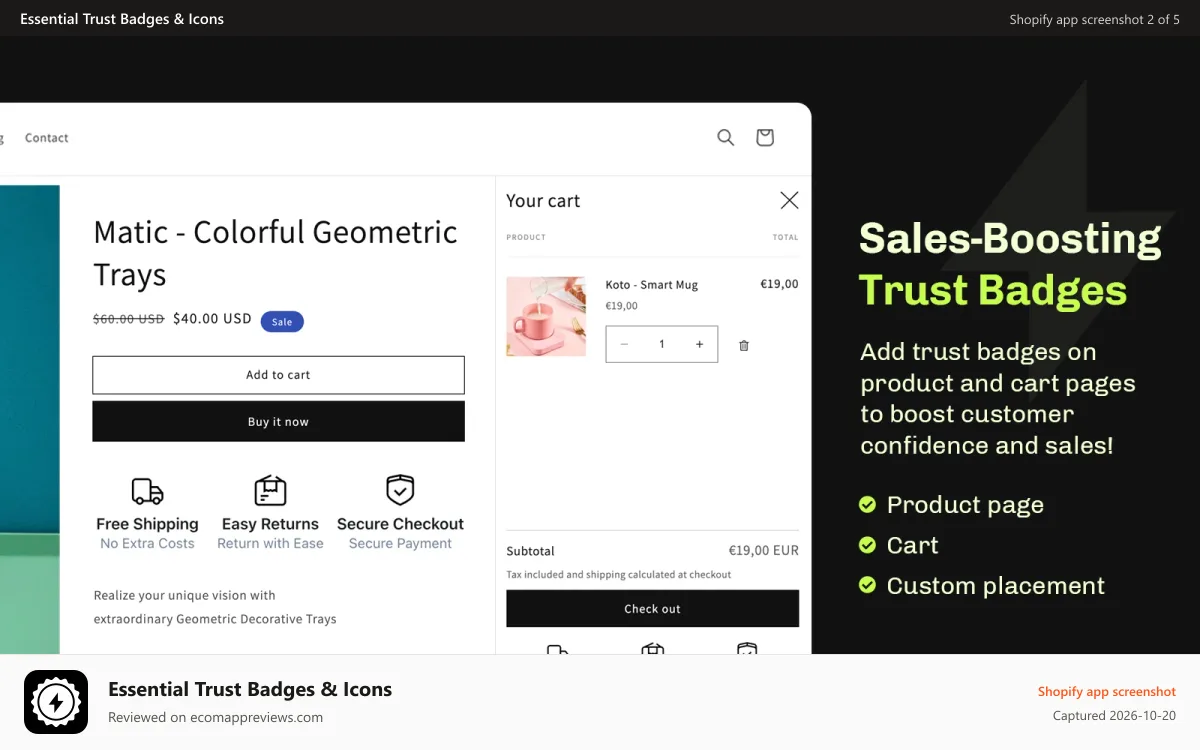The height and width of the screenshot is (750, 1200).
Task: Click the Essential Trust Badges app logo
Action: (56, 702)
